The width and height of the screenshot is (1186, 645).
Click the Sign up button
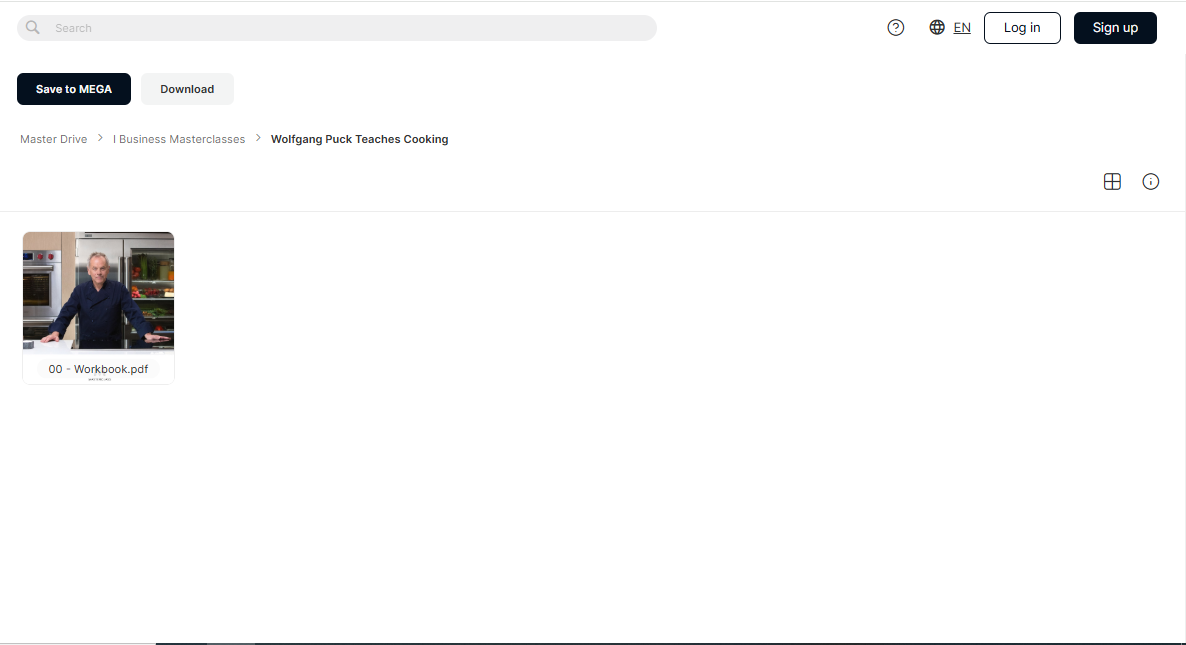1115,28
